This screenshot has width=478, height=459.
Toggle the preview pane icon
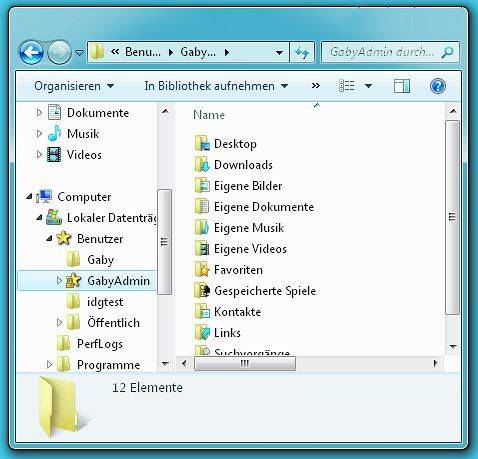click(x=402, y=86)
